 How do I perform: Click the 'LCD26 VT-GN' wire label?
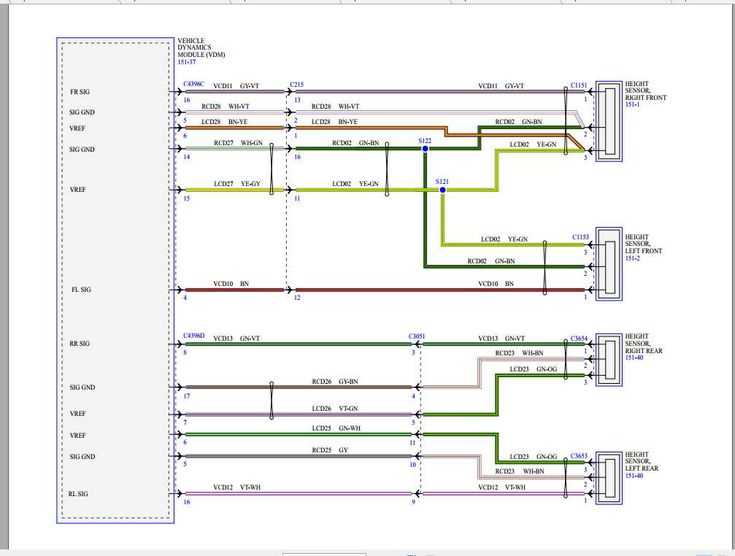(335, 408)
